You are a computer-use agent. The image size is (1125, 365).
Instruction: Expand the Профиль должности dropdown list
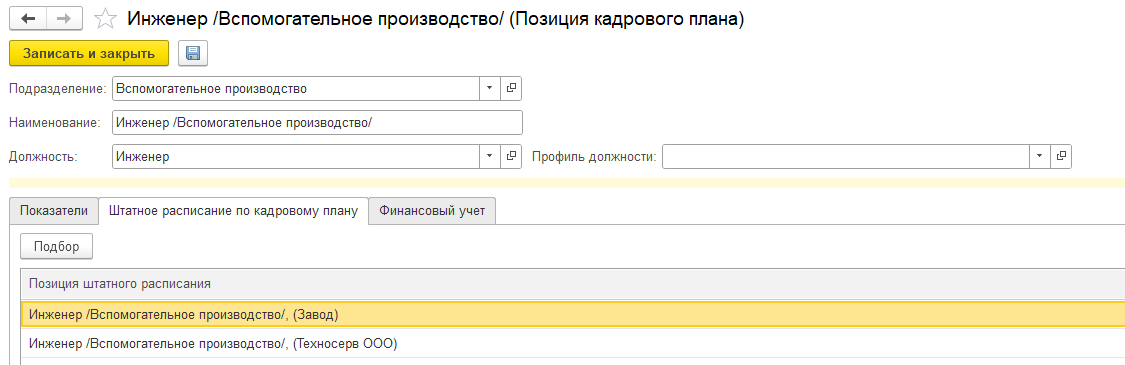click(x=1040, y=156)
